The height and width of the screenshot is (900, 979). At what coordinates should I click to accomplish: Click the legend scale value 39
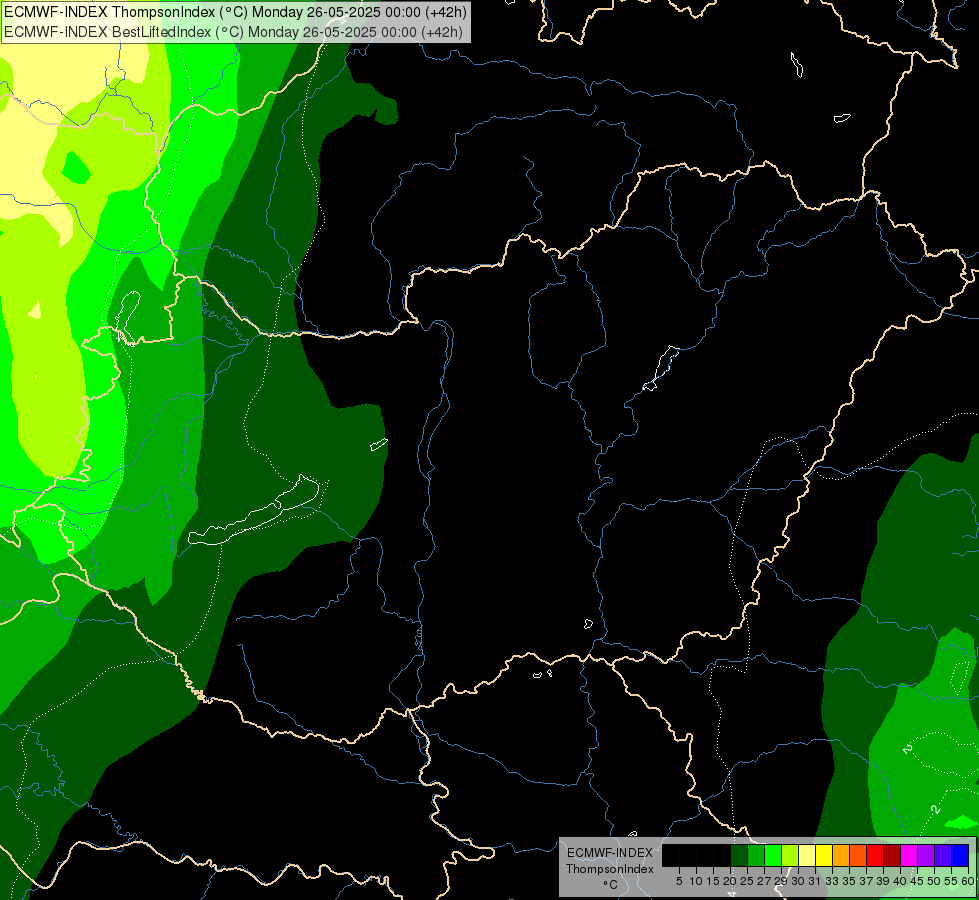(883, 881)
